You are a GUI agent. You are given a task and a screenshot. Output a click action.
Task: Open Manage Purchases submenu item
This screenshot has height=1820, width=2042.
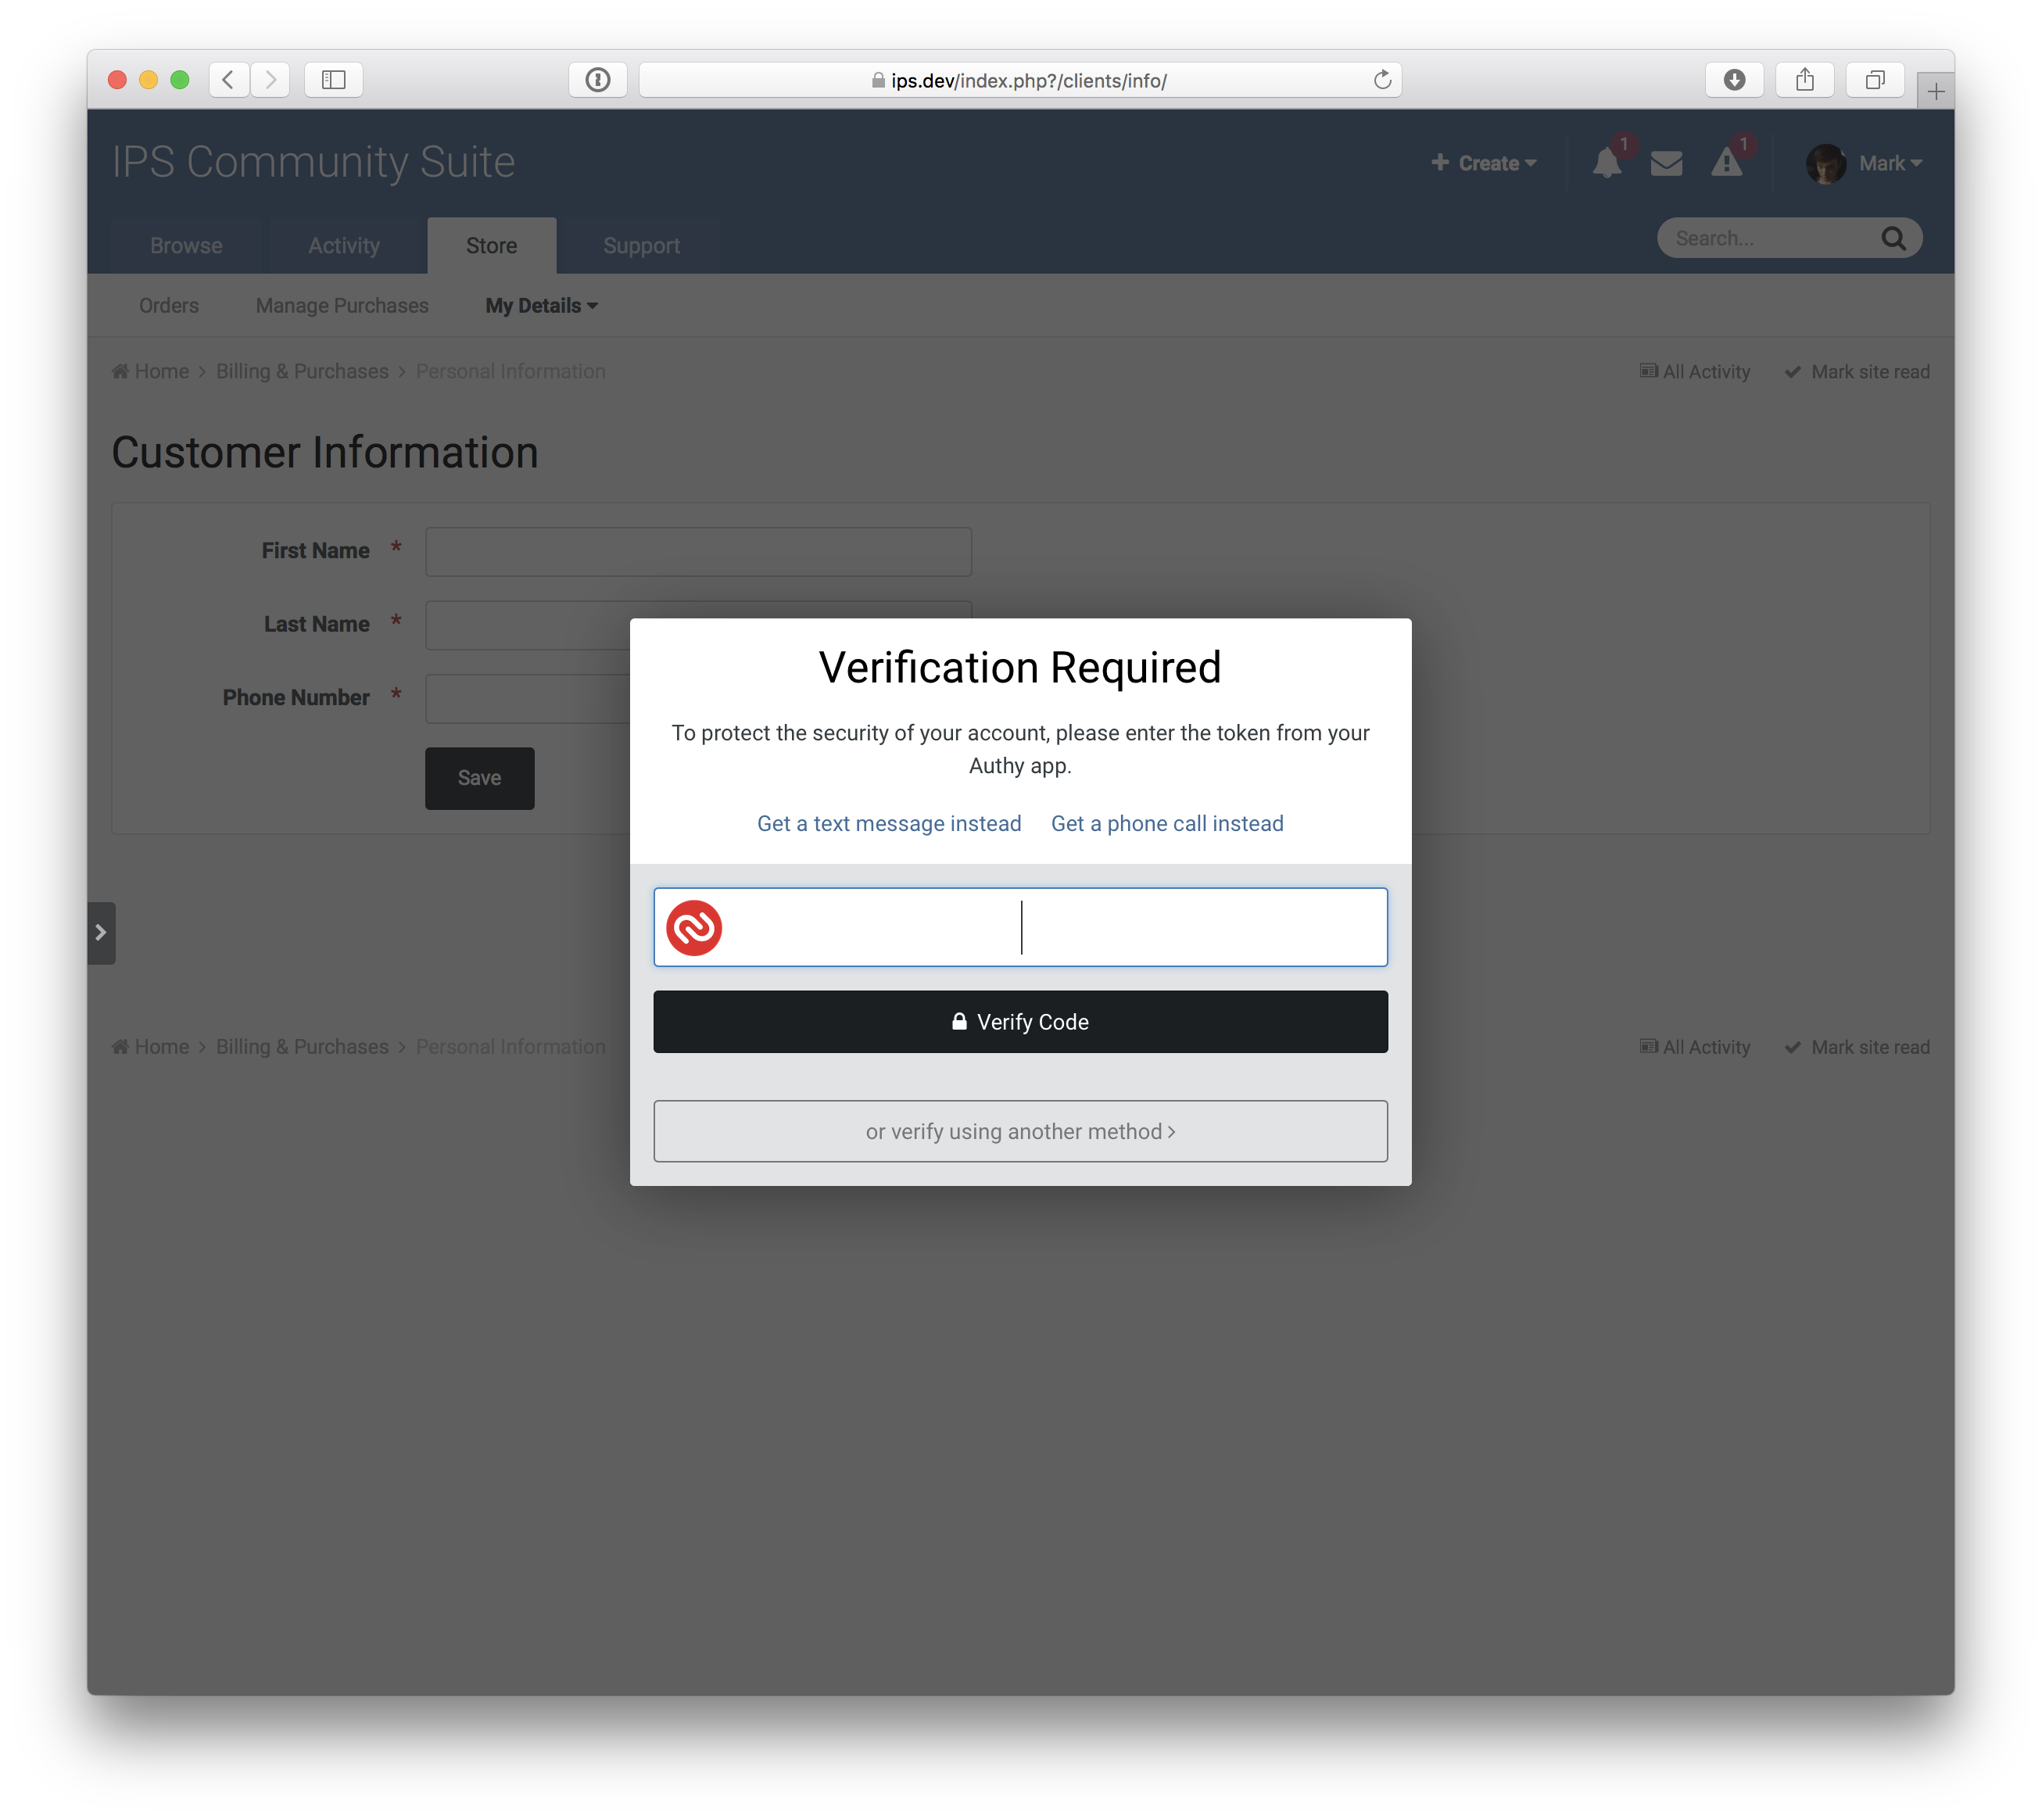(342, 306)
